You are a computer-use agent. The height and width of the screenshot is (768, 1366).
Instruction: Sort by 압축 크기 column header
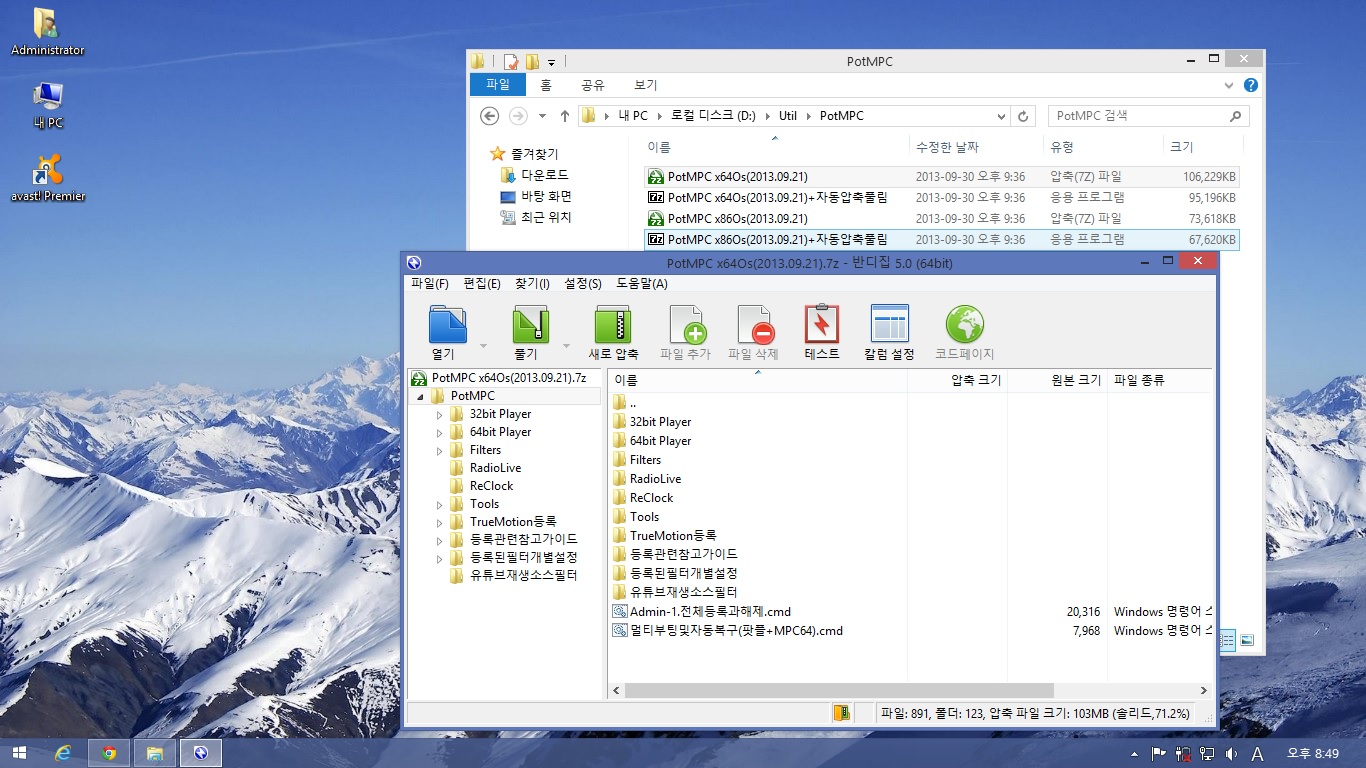[x=957, y=380]
